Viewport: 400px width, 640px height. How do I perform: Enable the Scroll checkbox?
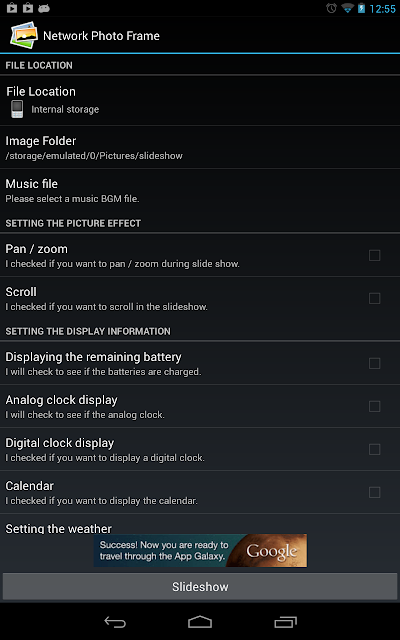pyautogui.click(x=374, y=298)
